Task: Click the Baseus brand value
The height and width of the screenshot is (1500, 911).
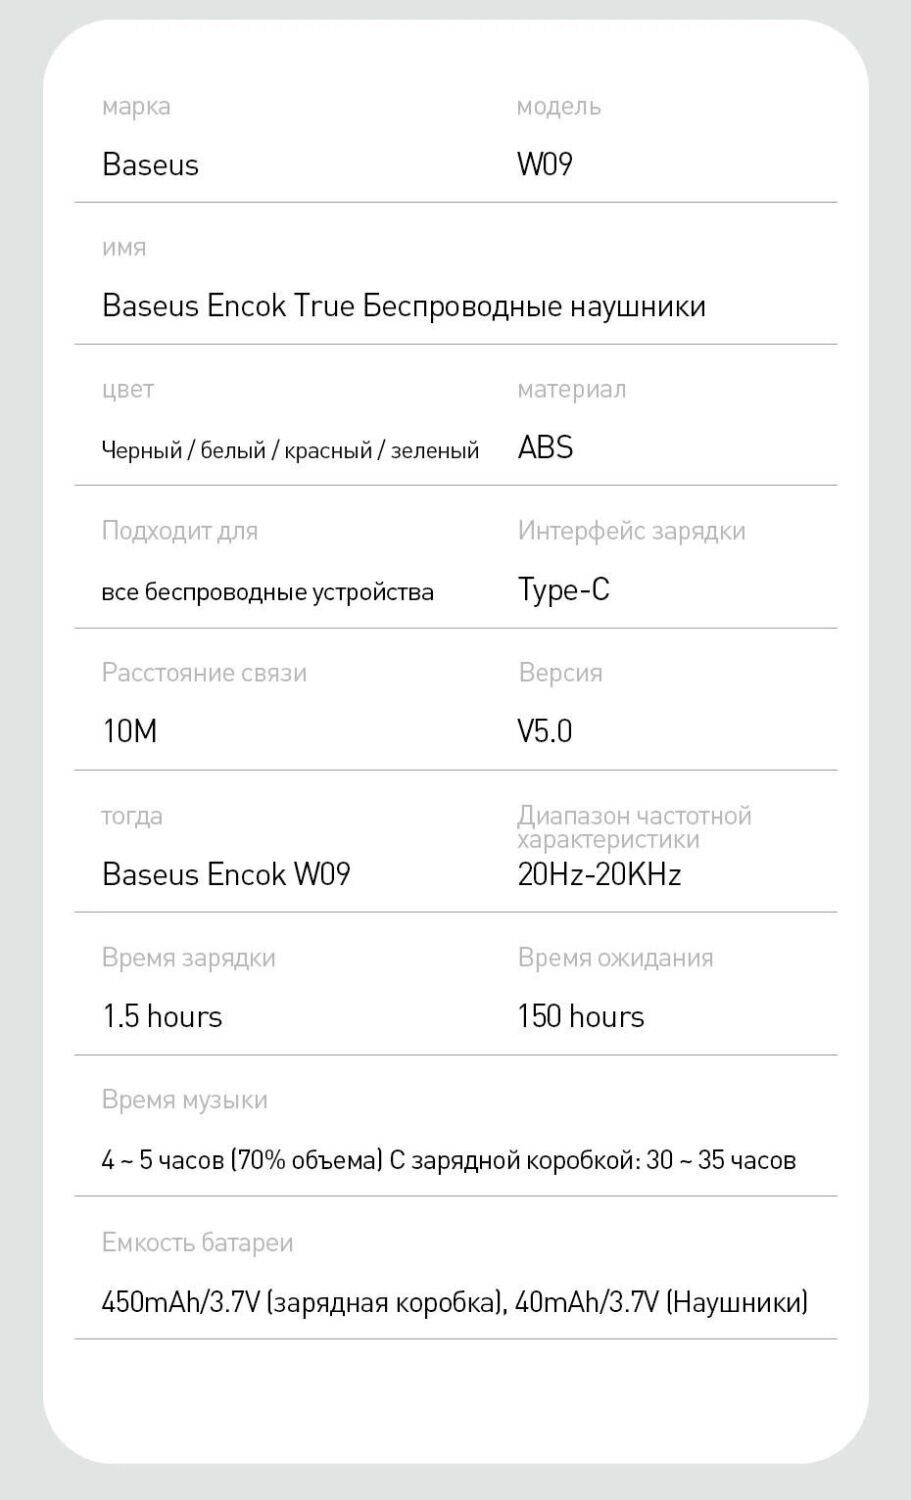Action: click(x=150, y=165)
